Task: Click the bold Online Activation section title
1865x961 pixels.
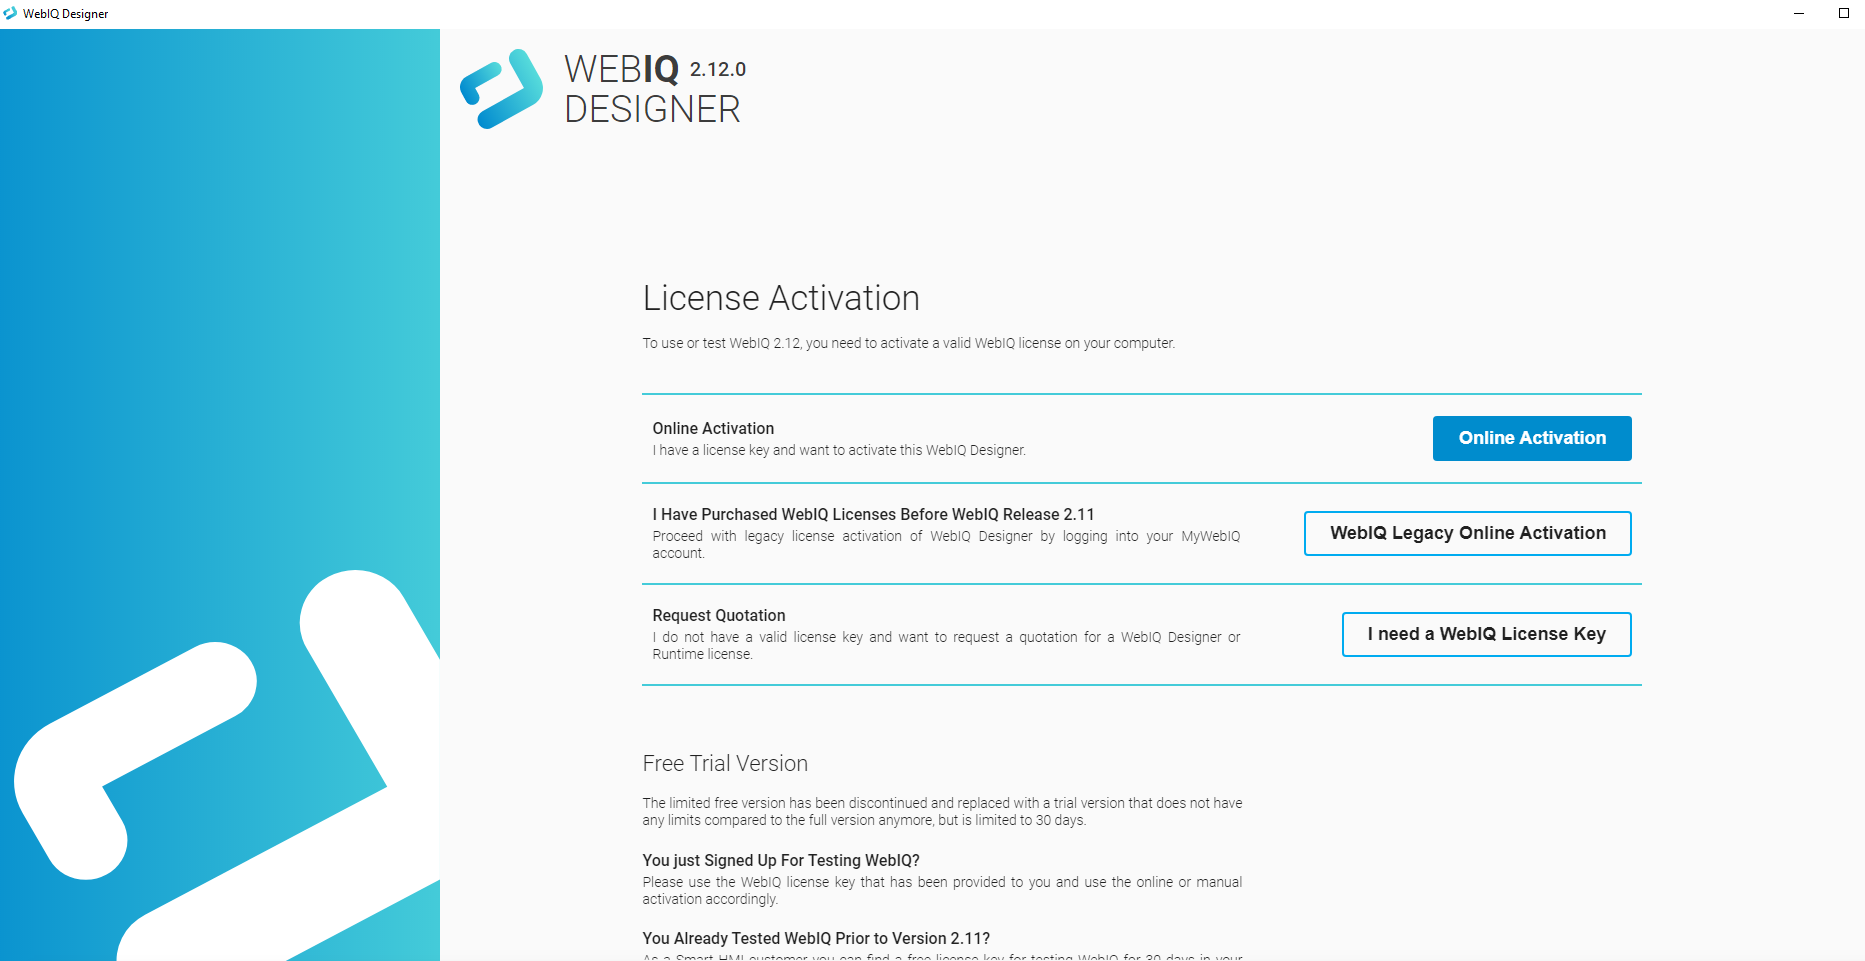Action: [713, 428]
